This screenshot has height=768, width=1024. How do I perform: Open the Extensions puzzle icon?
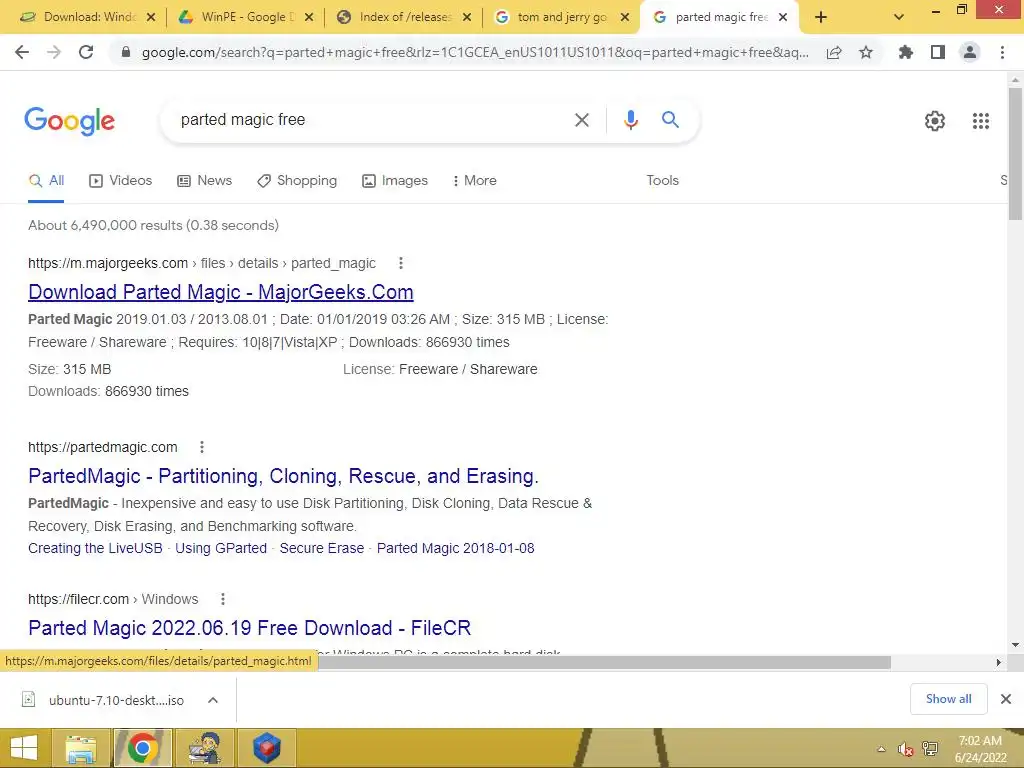[905, 52]
